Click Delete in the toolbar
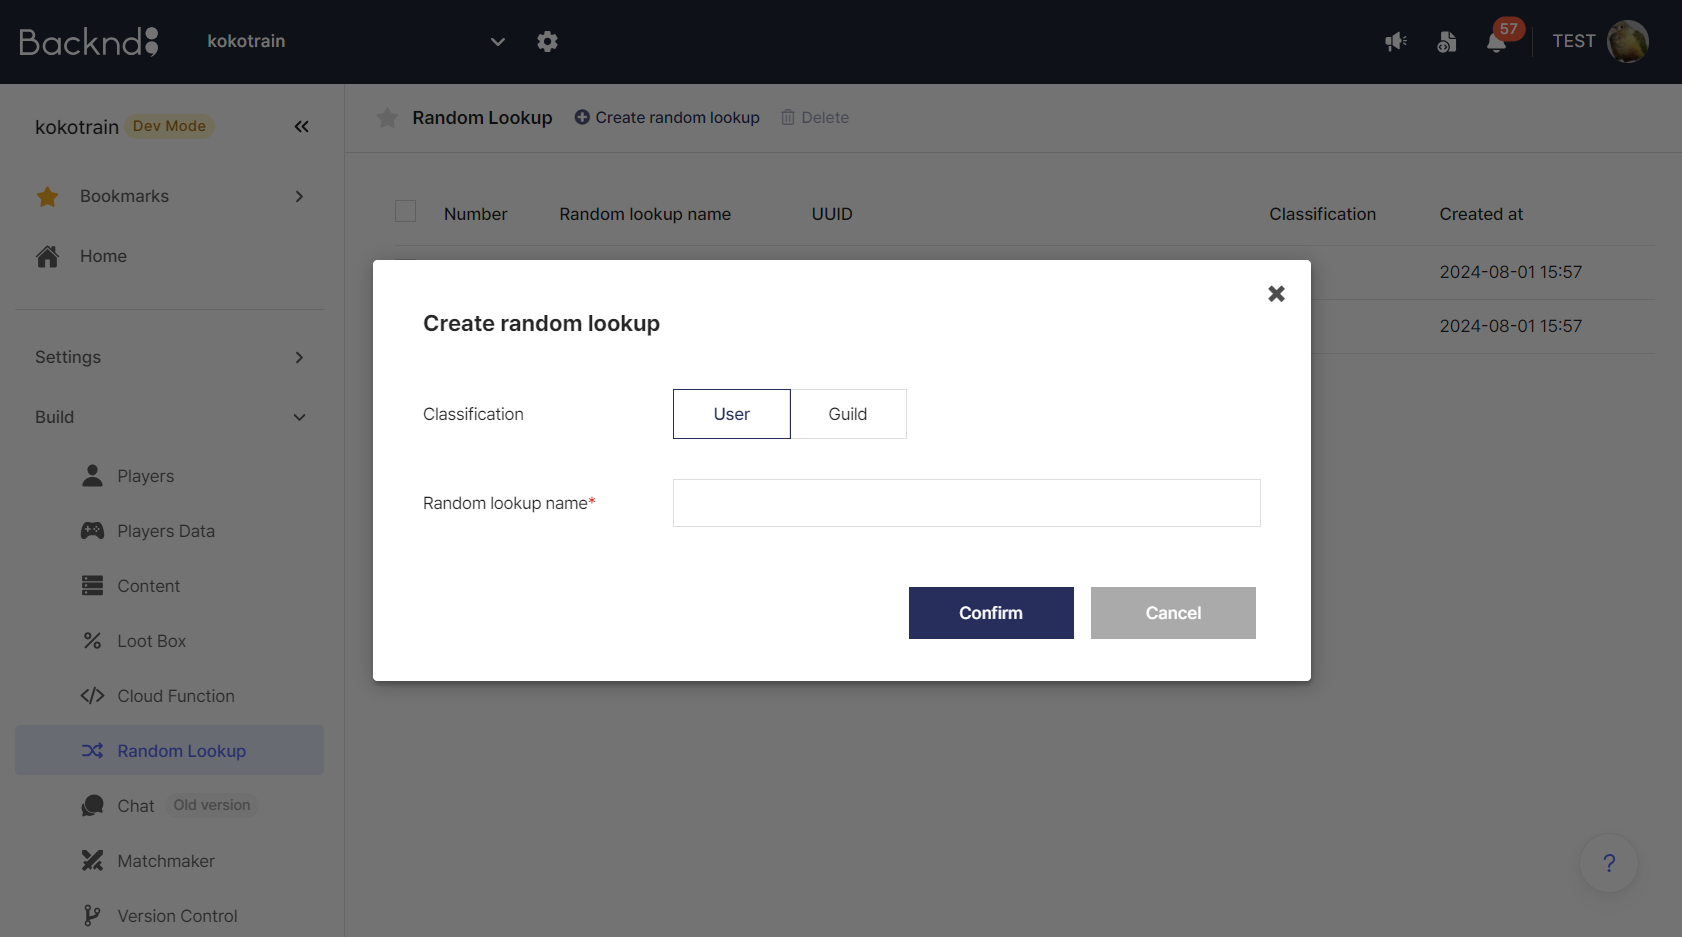The width and height of the screenshot is (1682, 937). click(825, 117)
